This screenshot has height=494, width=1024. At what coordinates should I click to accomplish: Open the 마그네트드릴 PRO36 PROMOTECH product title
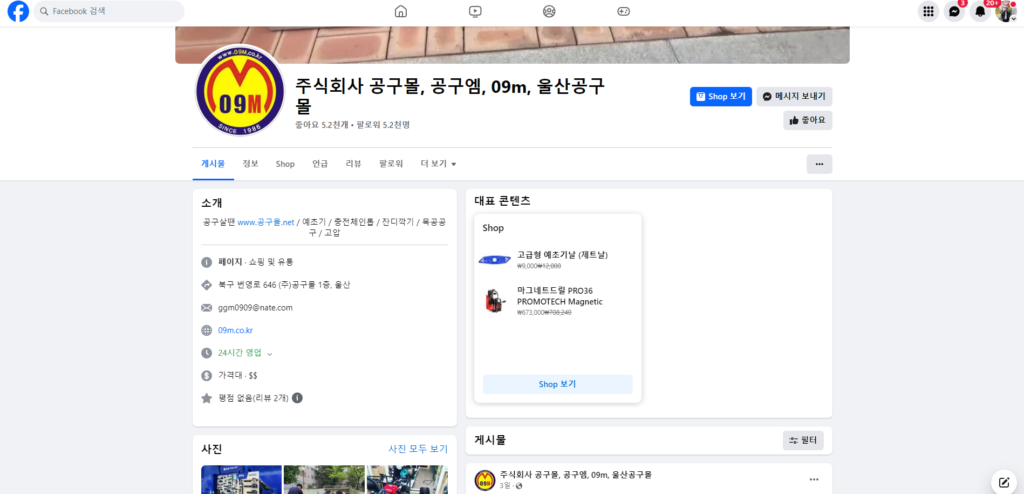(x=560, y=296)
